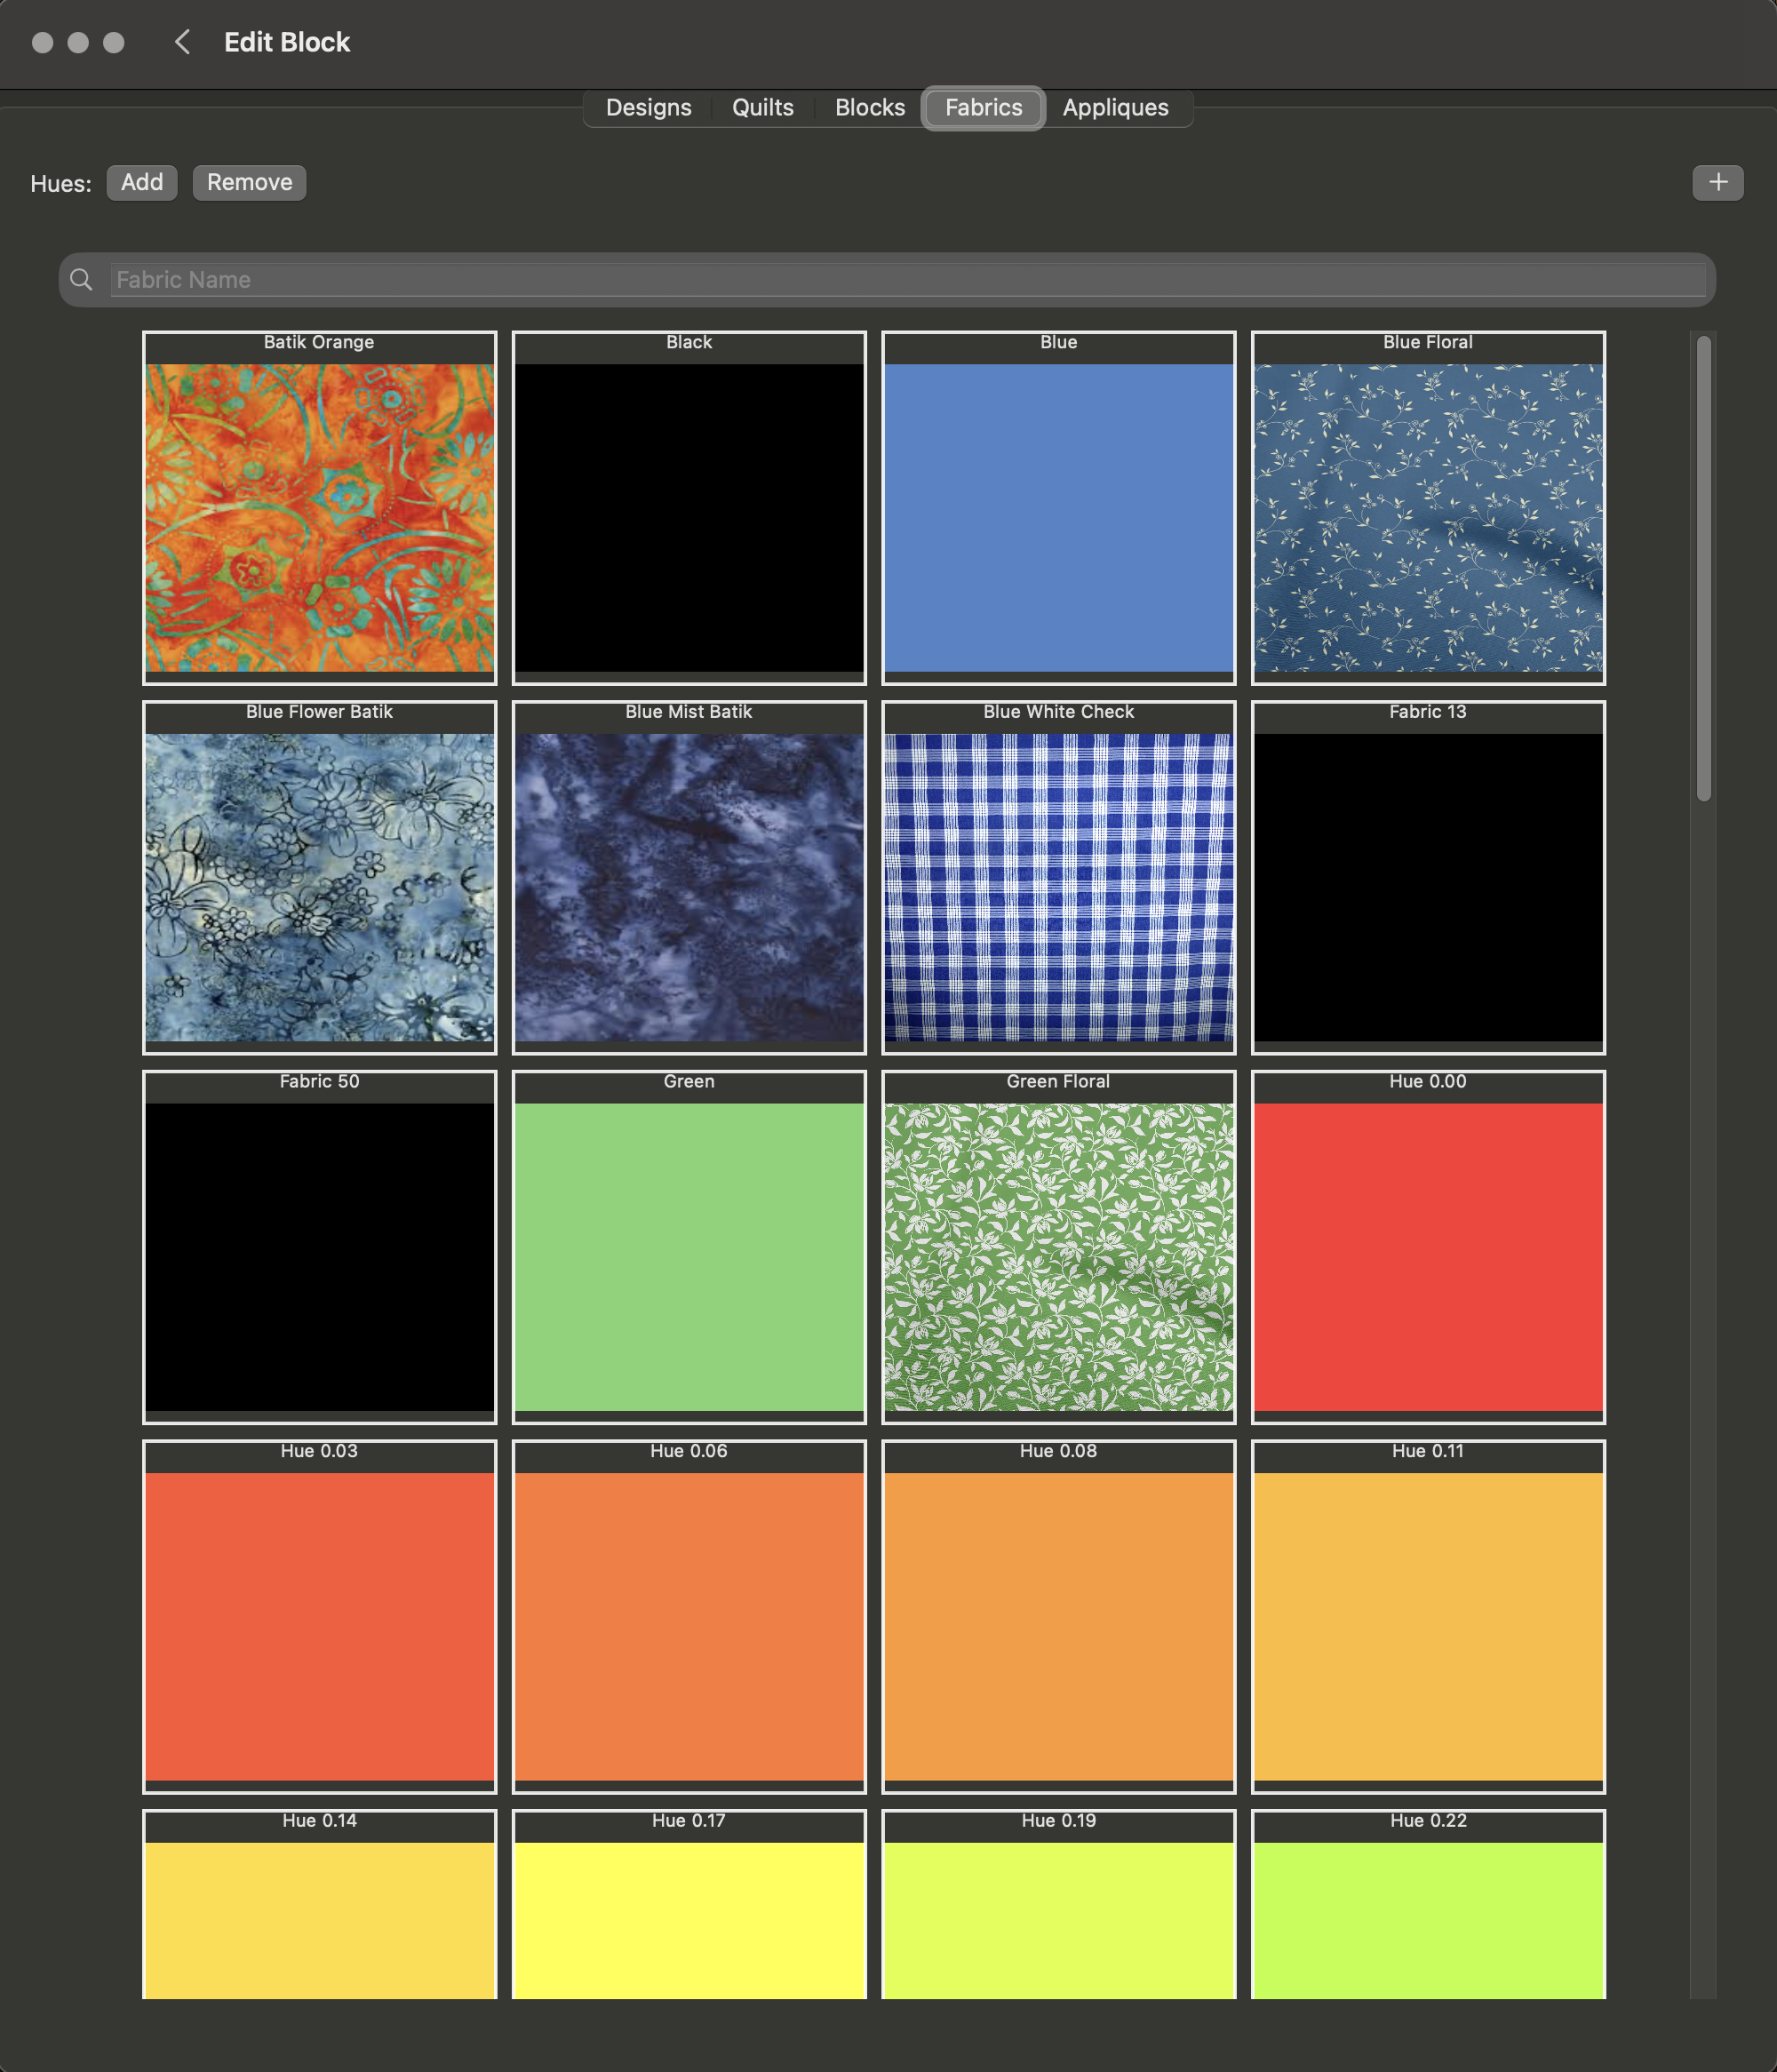Select the Hue 0.03 swatch
The image size is (1777, 2072).
(319, 1616)
